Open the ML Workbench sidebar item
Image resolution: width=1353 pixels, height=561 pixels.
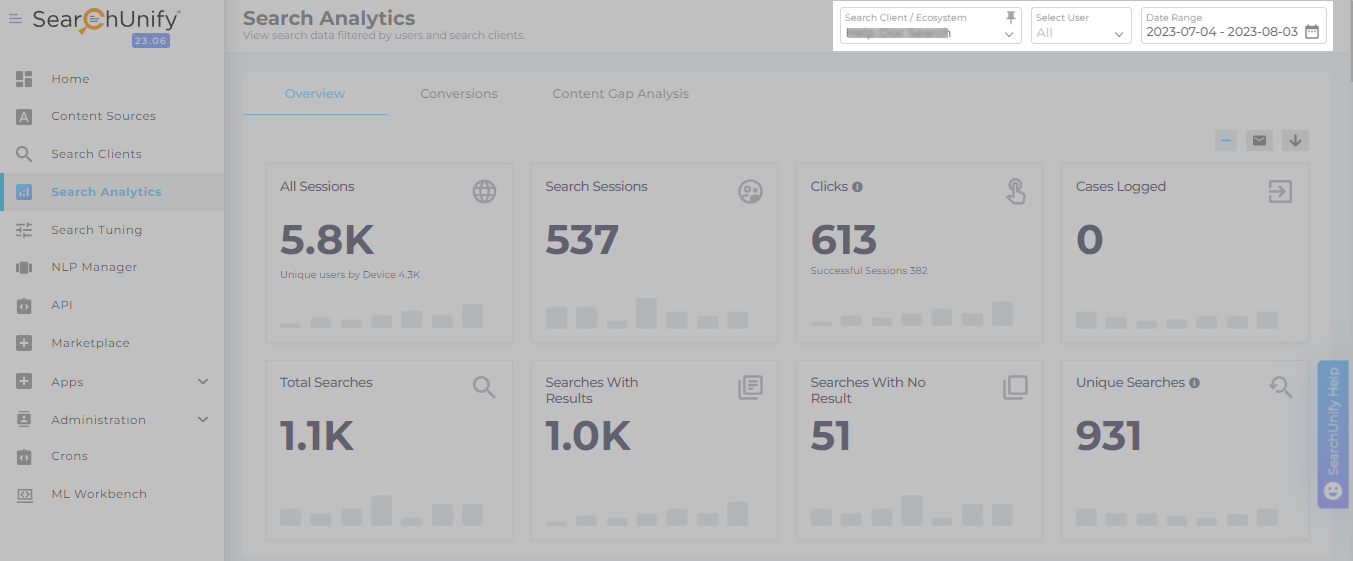pyautogui.click(x=98, y=494)
